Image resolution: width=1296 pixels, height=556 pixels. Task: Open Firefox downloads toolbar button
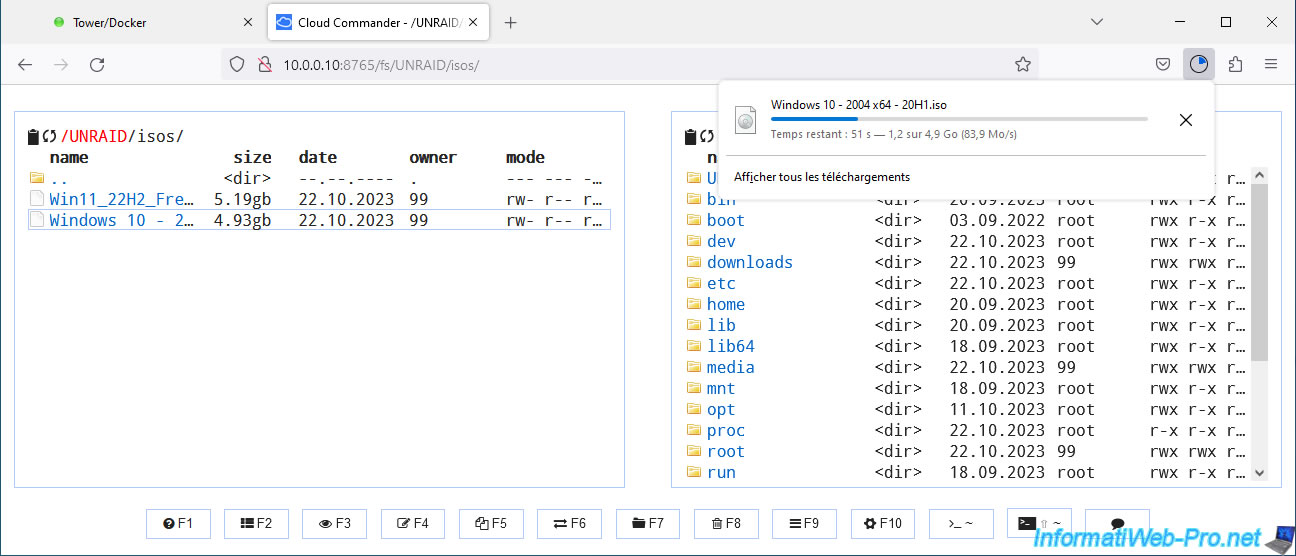[1198, 64]
